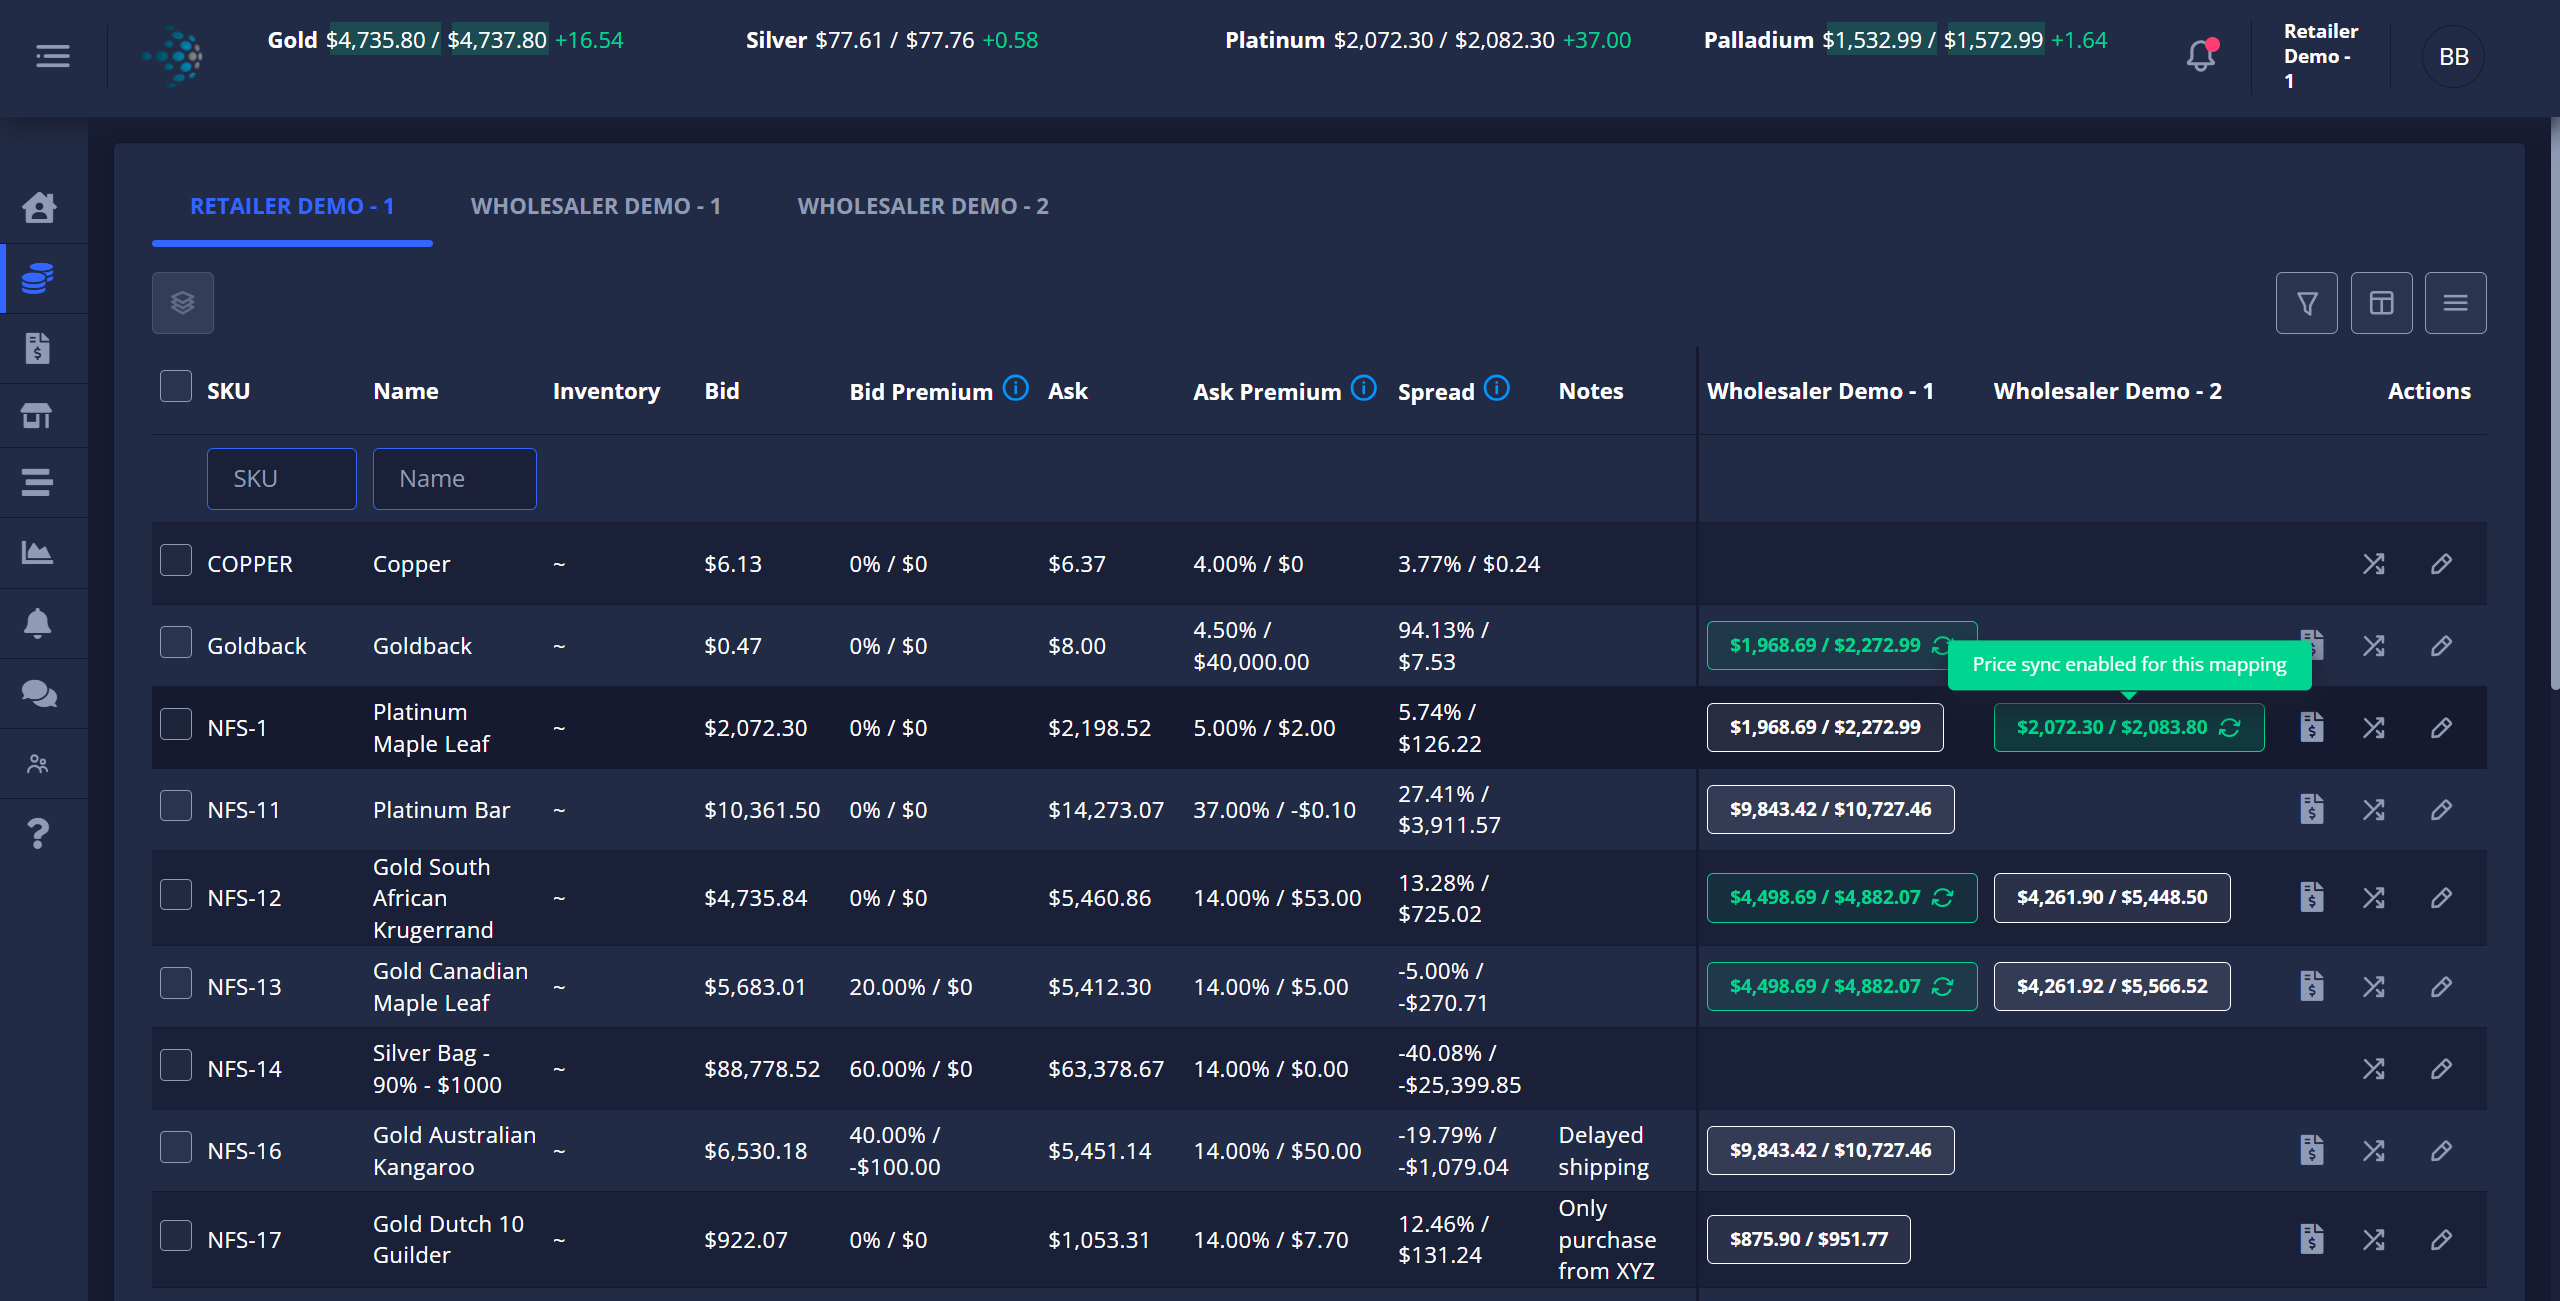Click the Gold spot price ticker
This screenshot has height=1301, width=2560.
(445, 40)
